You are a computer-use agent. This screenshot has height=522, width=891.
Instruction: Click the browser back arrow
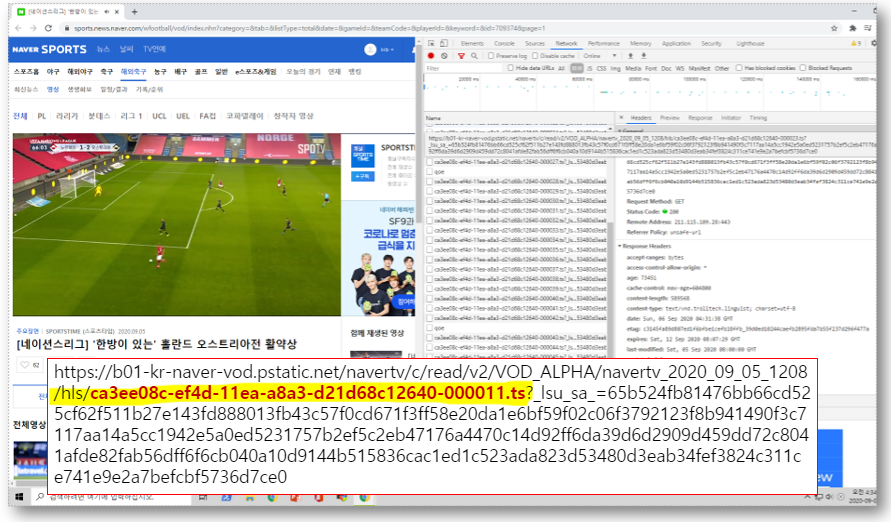click(18, 28)
